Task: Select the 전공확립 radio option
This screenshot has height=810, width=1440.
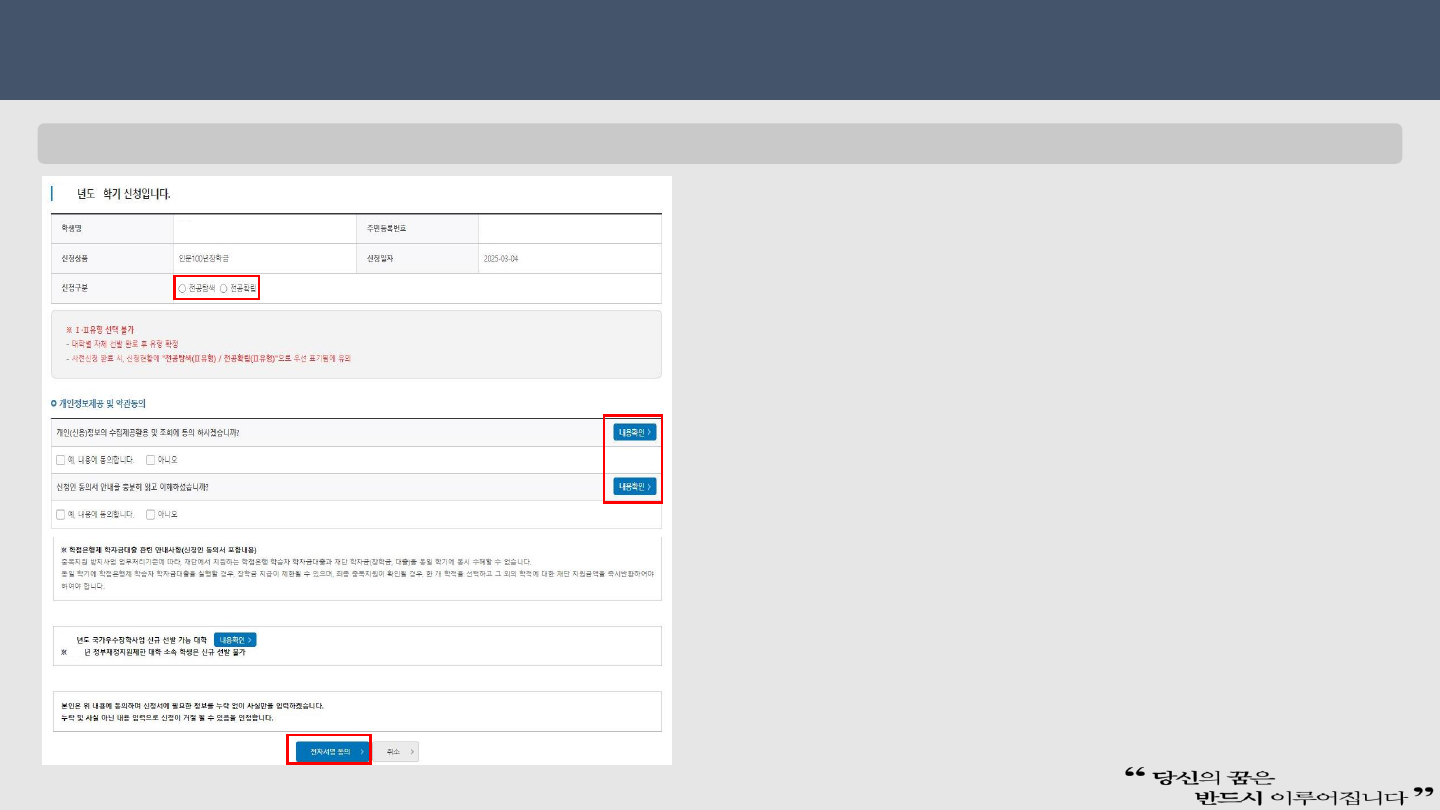Action: point(223,288)
